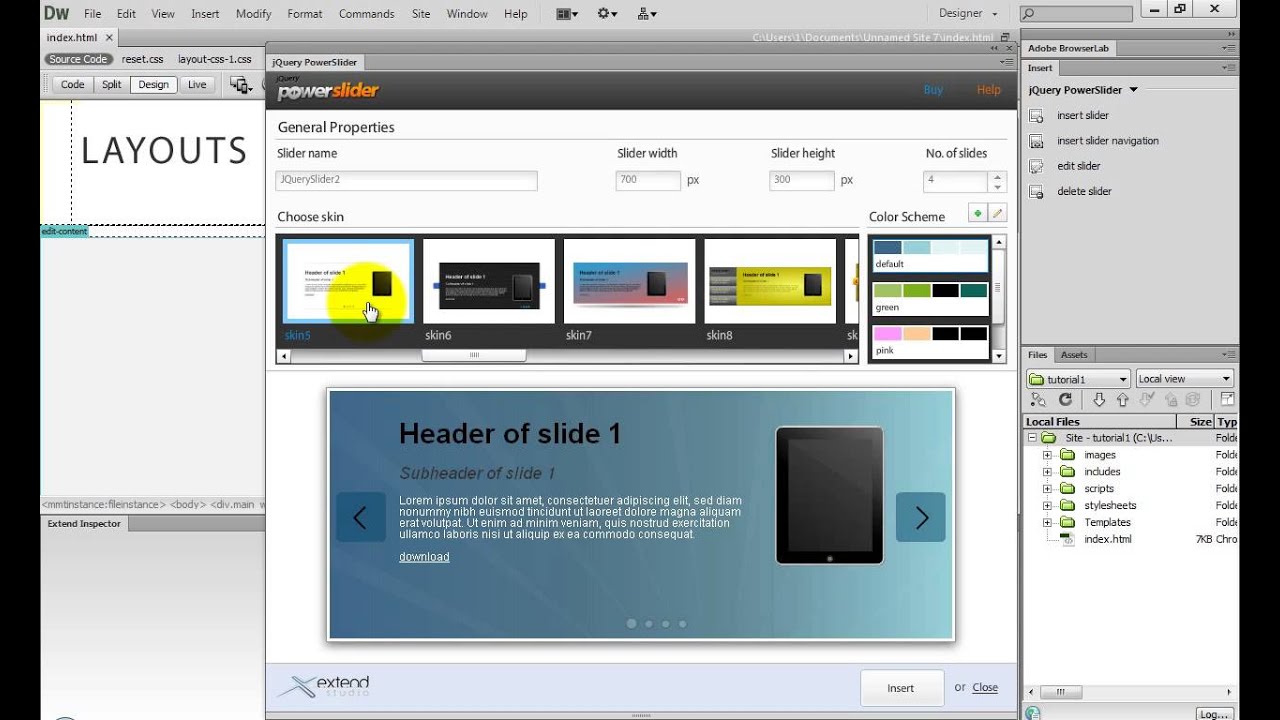Expand the scripts folder
The image size is (1280, 720).
[x=1048, y=489]
